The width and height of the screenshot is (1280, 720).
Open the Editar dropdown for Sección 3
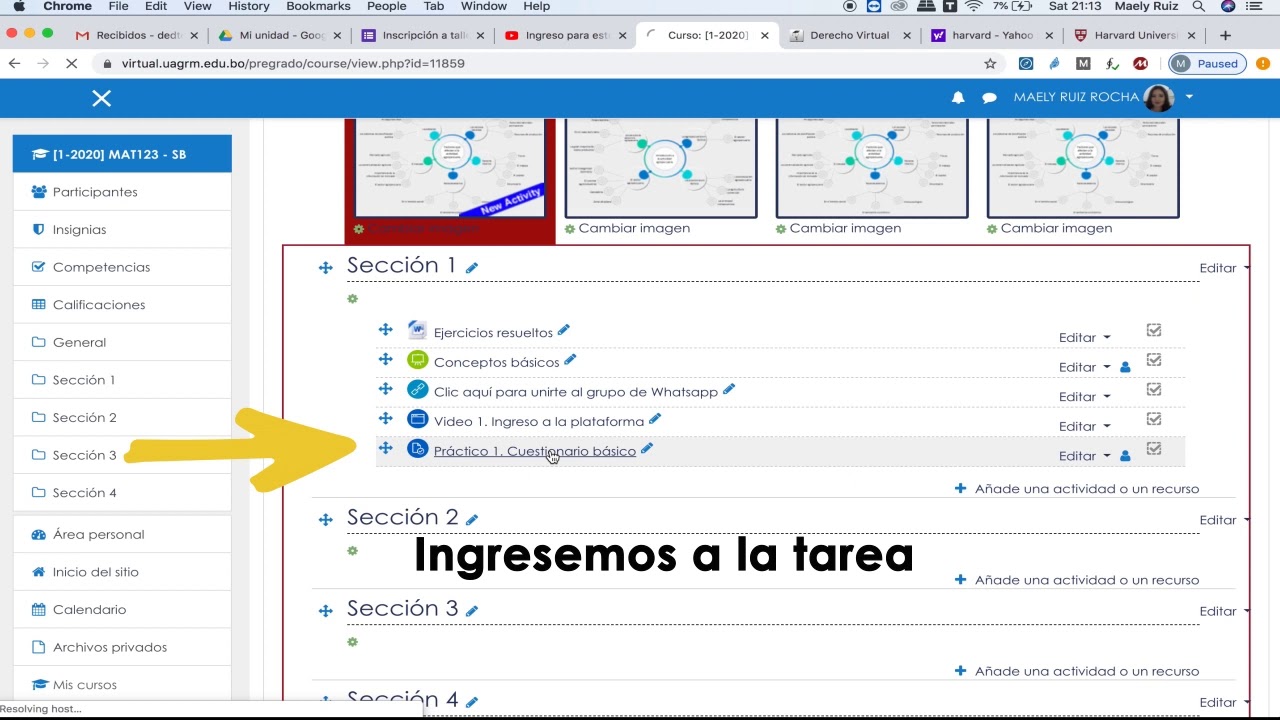[x=1224, y=611]
